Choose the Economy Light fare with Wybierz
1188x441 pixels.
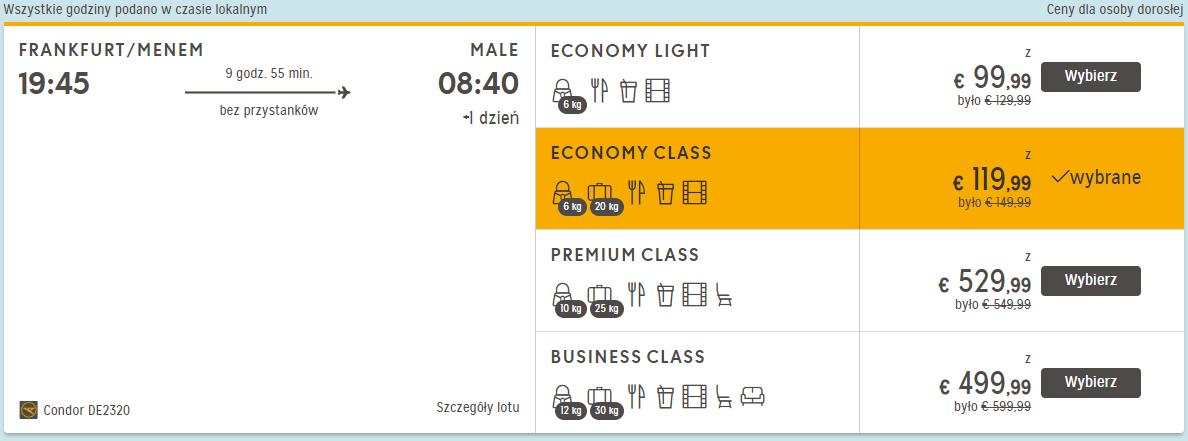[x=1090, y=77]
